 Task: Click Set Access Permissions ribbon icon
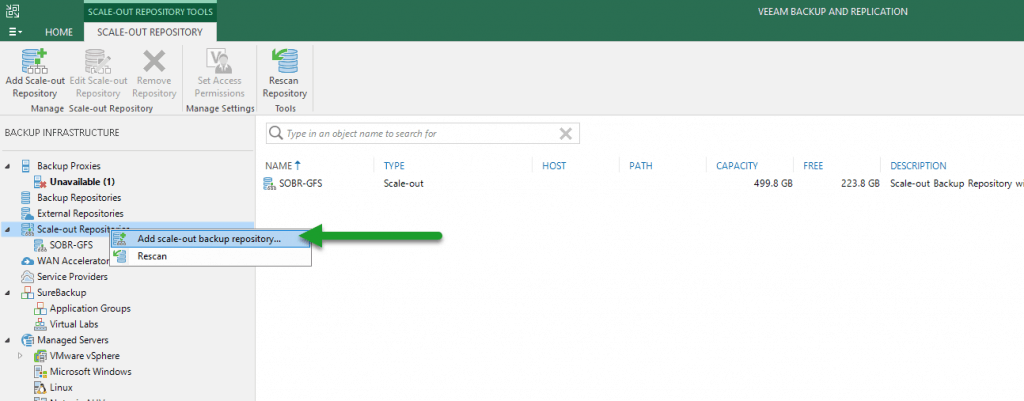click(x=218, y=61)
